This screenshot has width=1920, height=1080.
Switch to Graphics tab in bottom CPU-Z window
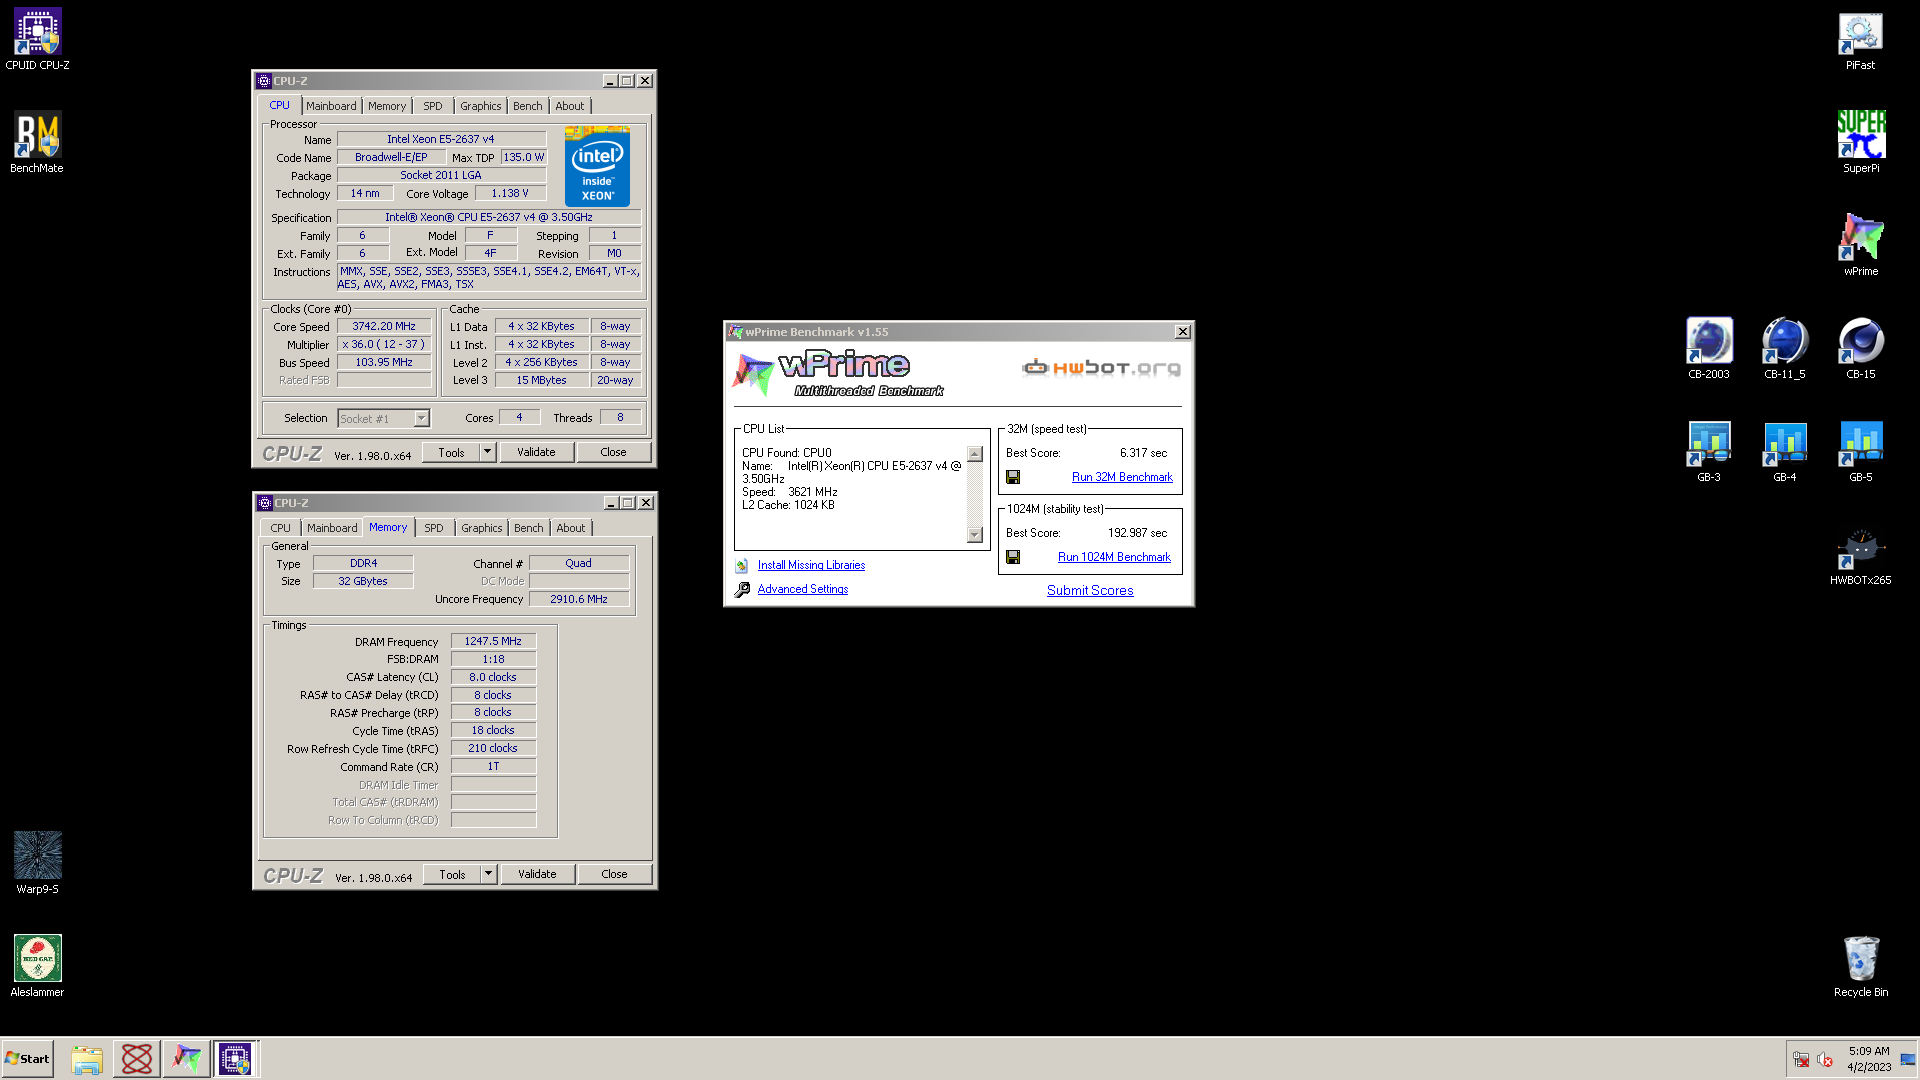482,528
